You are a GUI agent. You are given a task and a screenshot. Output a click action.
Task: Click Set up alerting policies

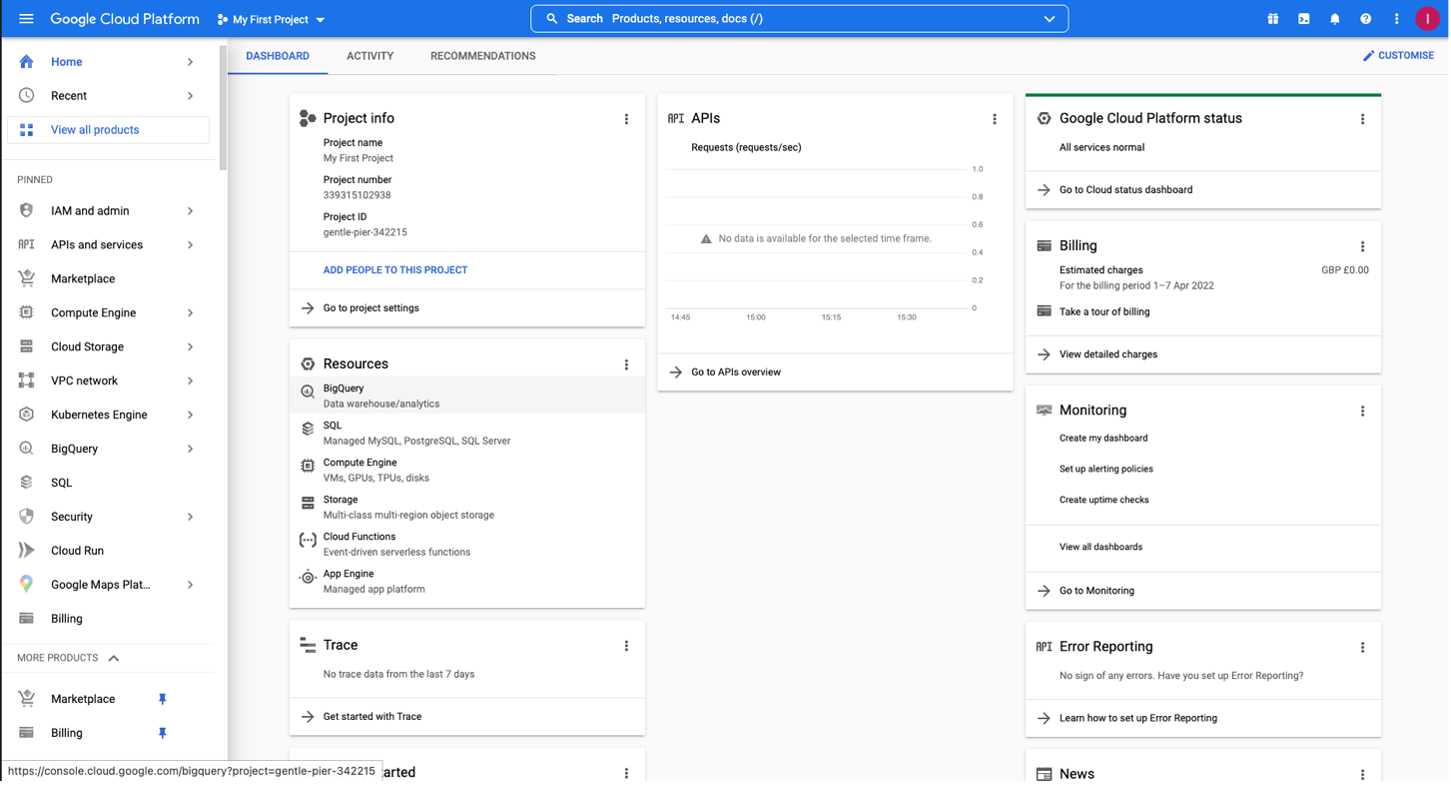click(1106, 469)
